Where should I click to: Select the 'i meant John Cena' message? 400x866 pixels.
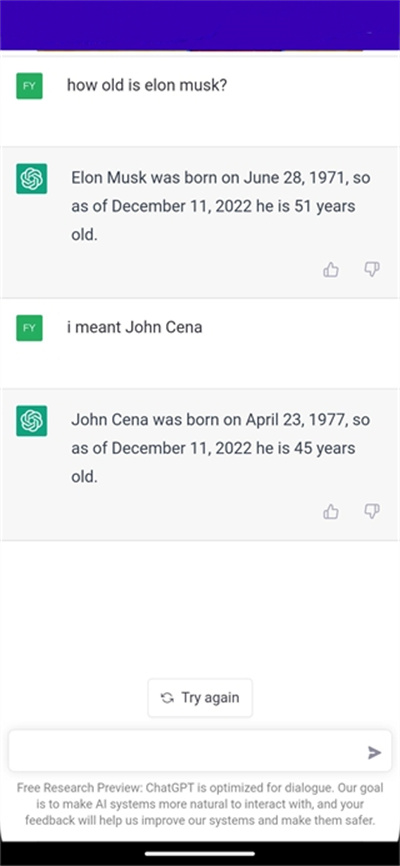coord(135,327)
